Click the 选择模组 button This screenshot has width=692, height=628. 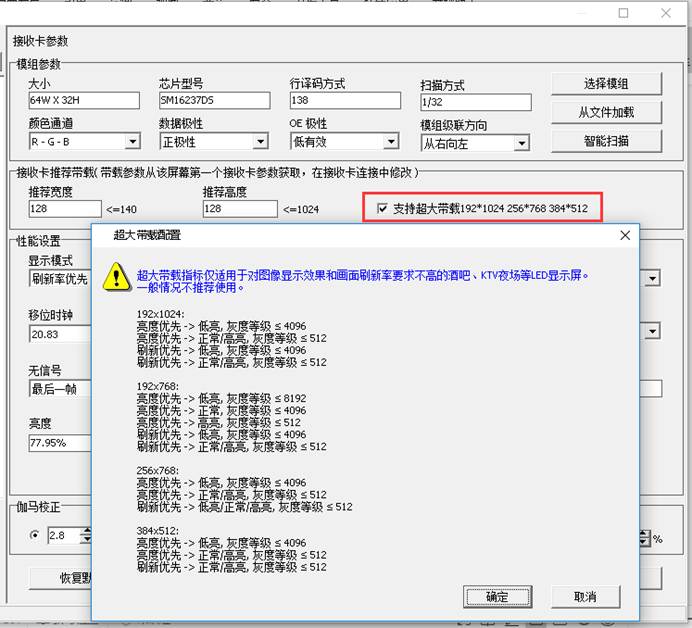[x=606, y=83]
